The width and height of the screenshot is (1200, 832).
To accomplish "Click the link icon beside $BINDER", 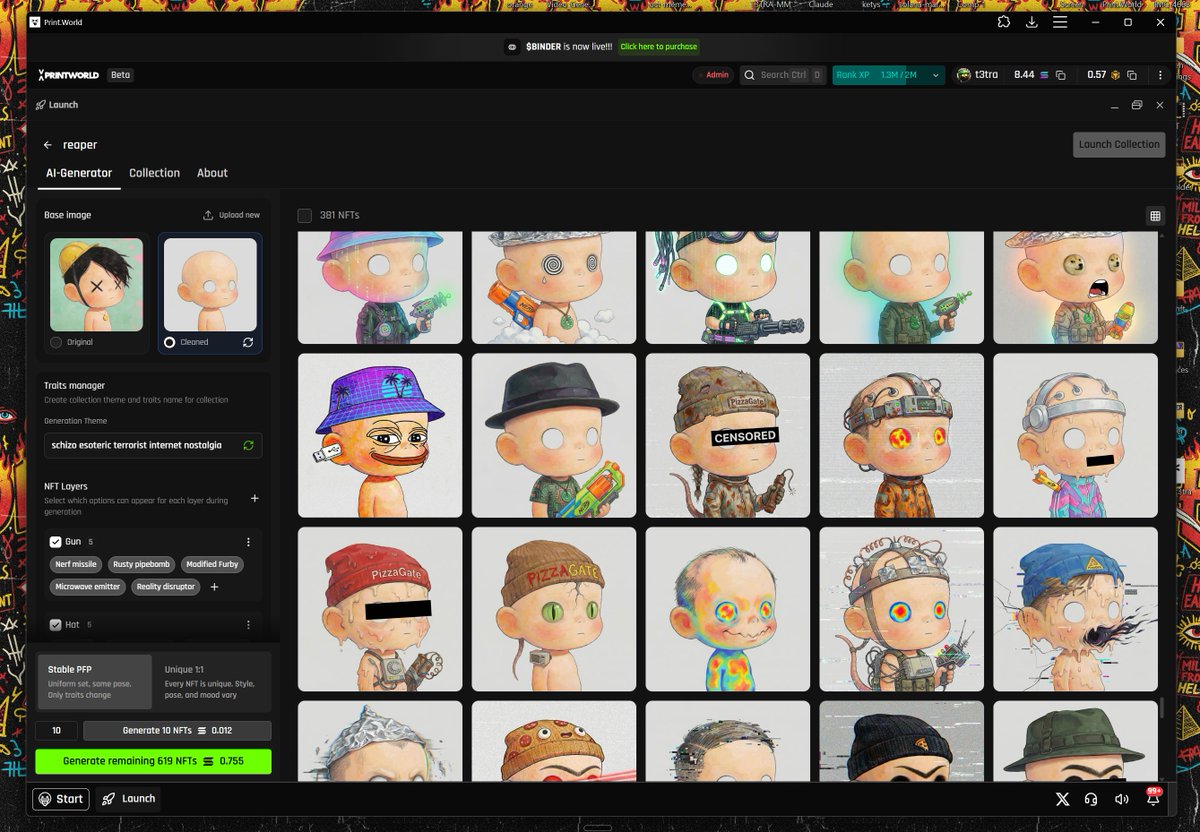I will point(511,47).
